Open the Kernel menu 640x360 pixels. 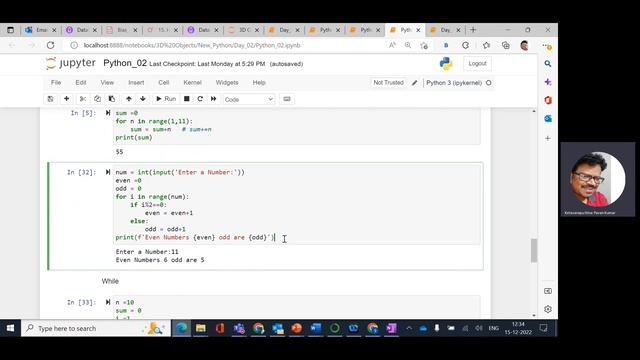pos(192,82)
